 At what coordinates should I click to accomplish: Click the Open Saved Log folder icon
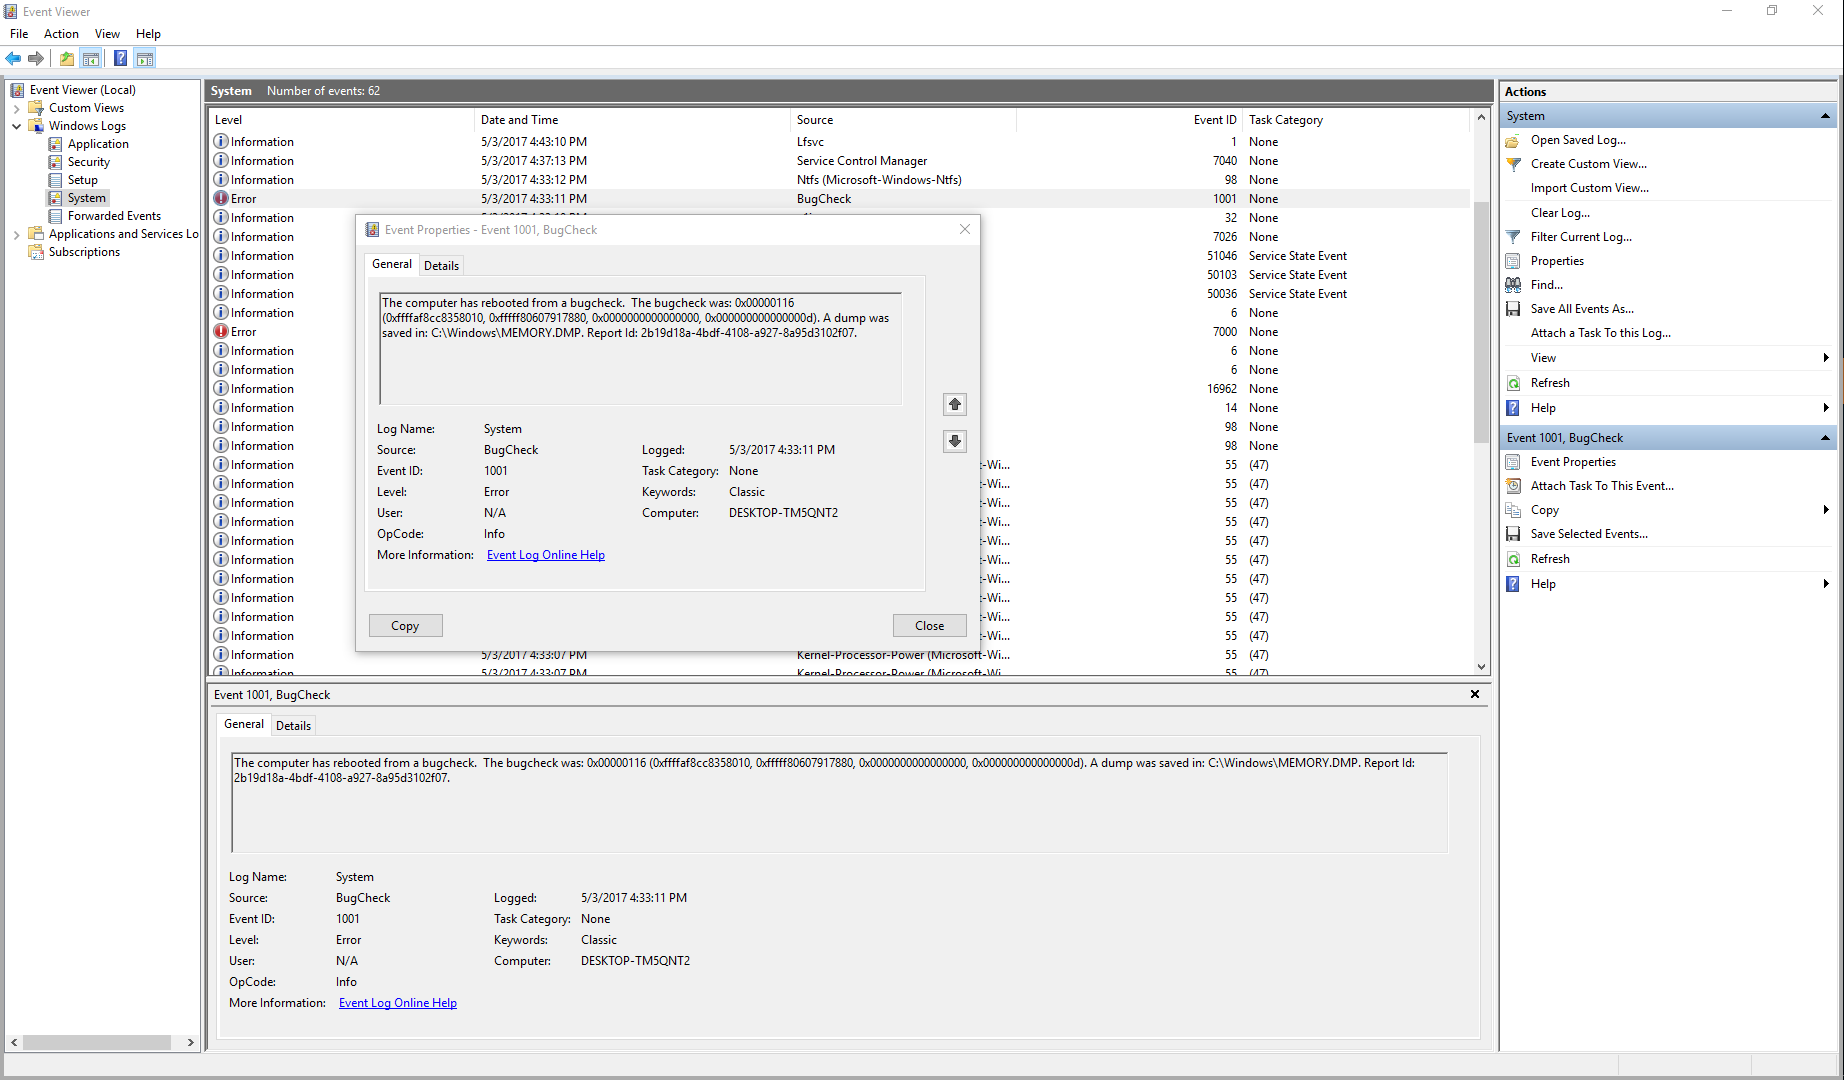tap(1513, 140)
